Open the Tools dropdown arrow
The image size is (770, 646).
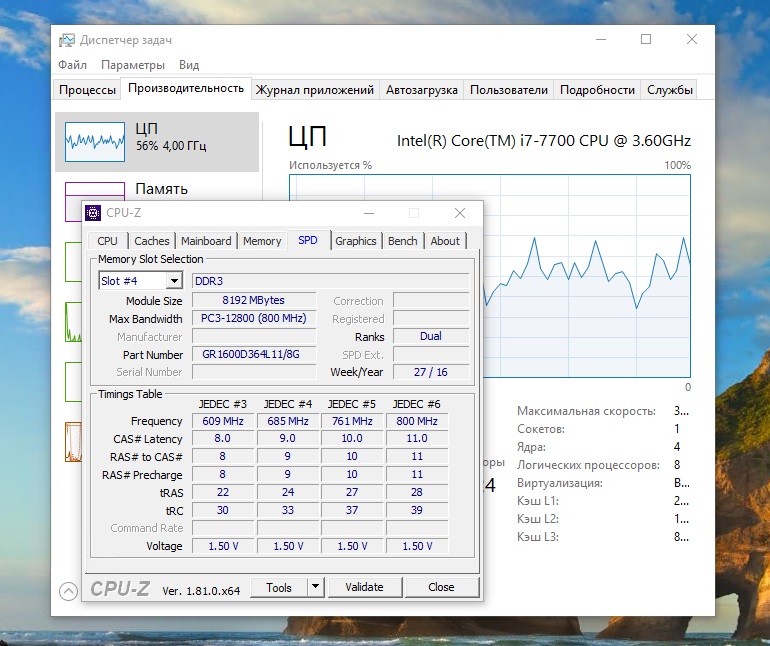(316, 587)
